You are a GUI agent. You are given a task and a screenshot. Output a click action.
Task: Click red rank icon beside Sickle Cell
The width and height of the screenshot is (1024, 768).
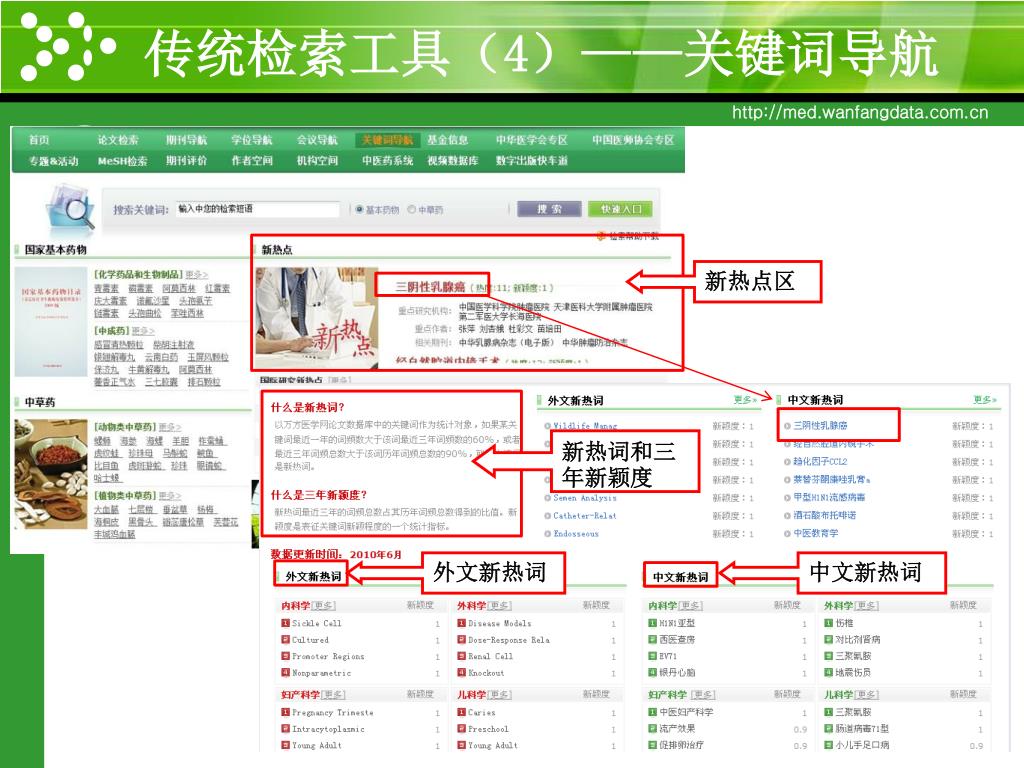(285, 623)
